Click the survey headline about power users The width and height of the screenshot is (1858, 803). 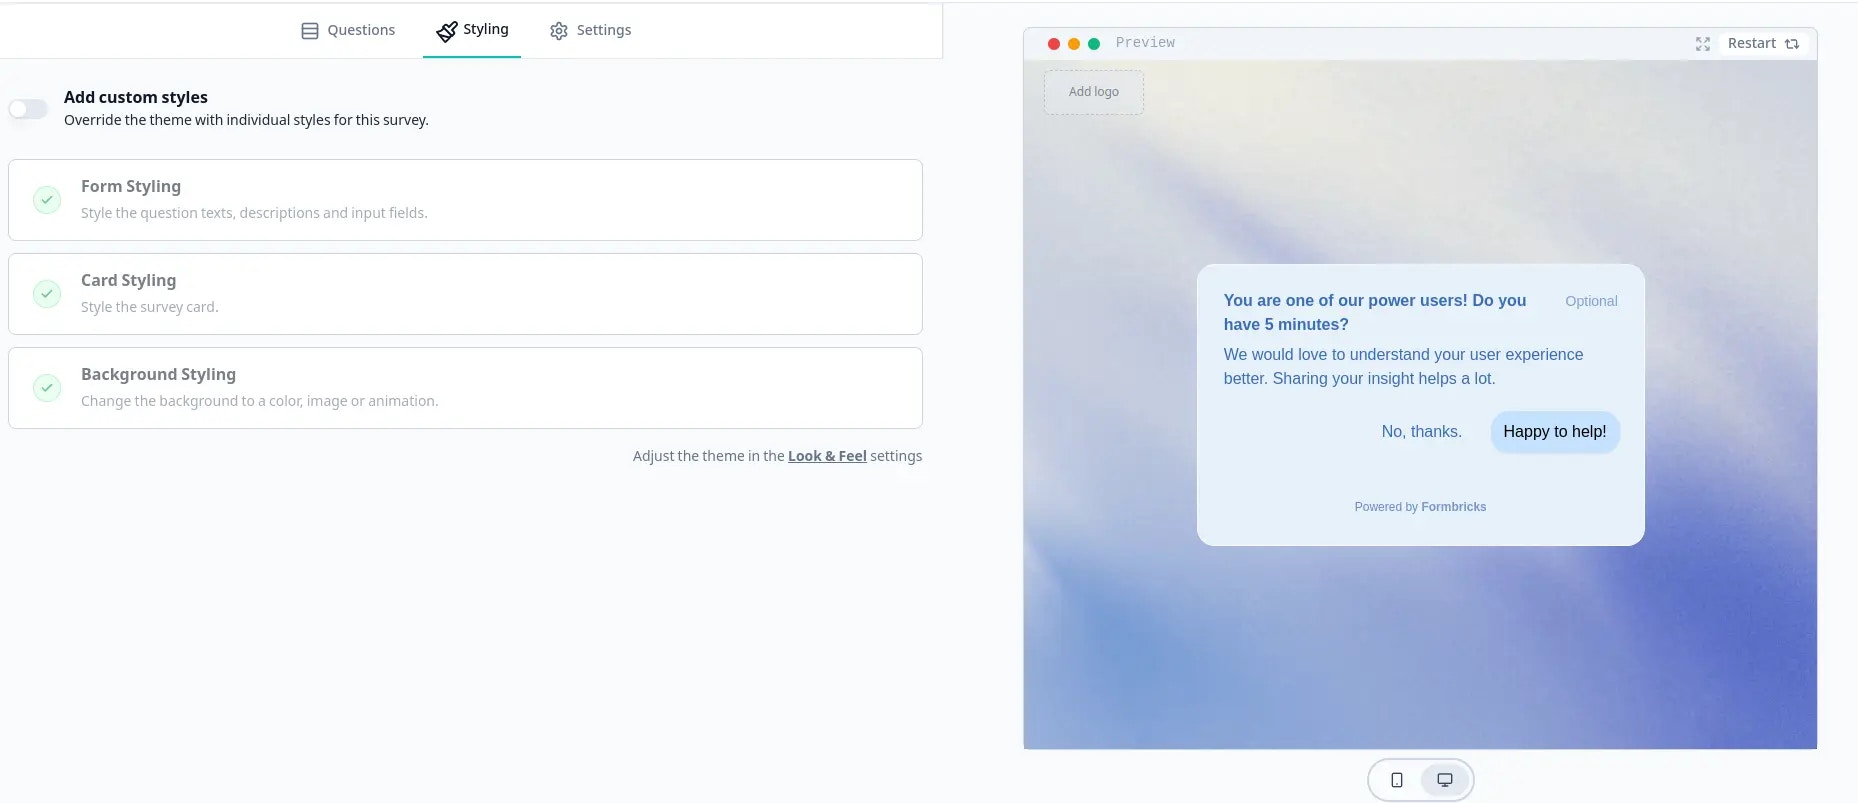(x=1375, y=312)
